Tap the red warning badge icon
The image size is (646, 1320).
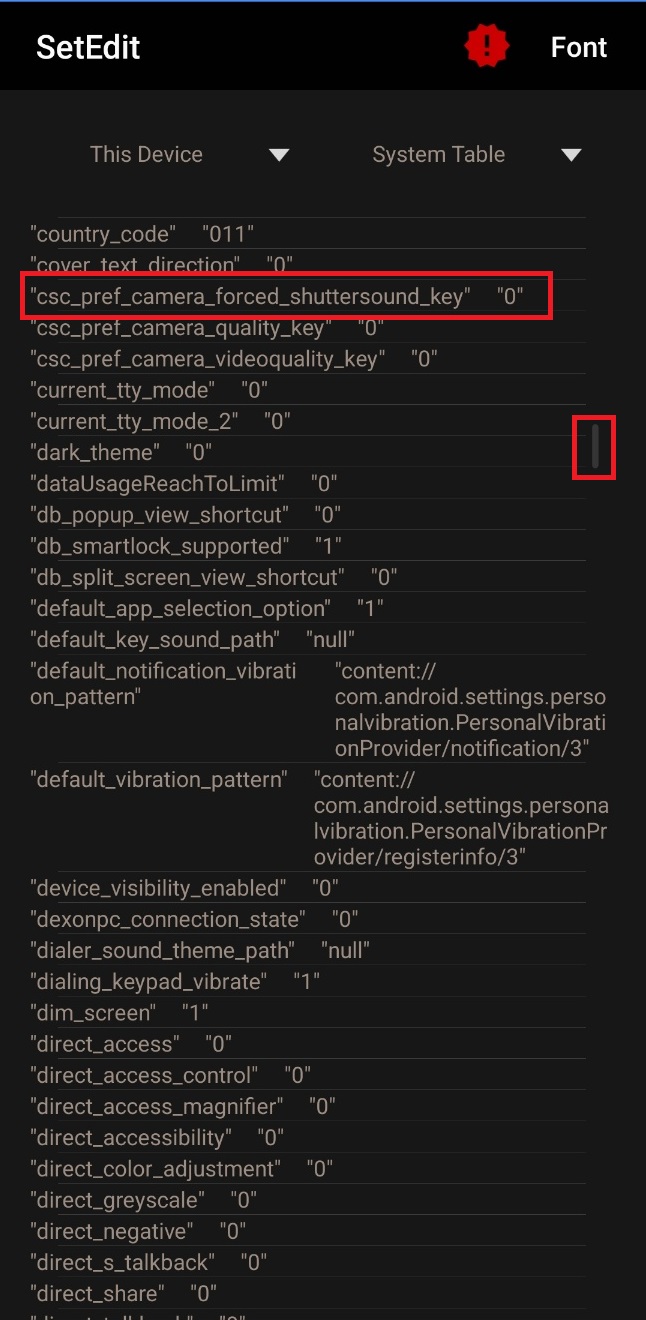click(x=486, y=46)
